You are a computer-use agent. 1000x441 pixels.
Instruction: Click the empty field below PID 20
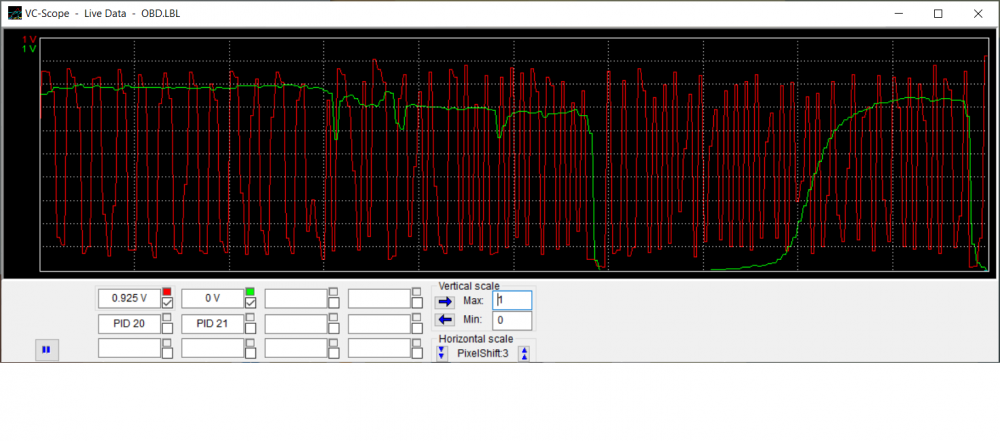[x=129, y=348]
